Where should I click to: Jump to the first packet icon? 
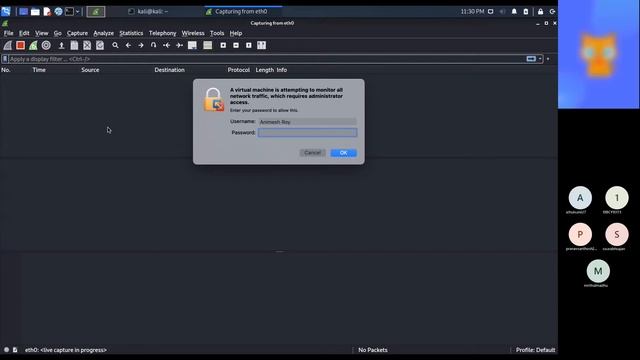coord(167,45)
